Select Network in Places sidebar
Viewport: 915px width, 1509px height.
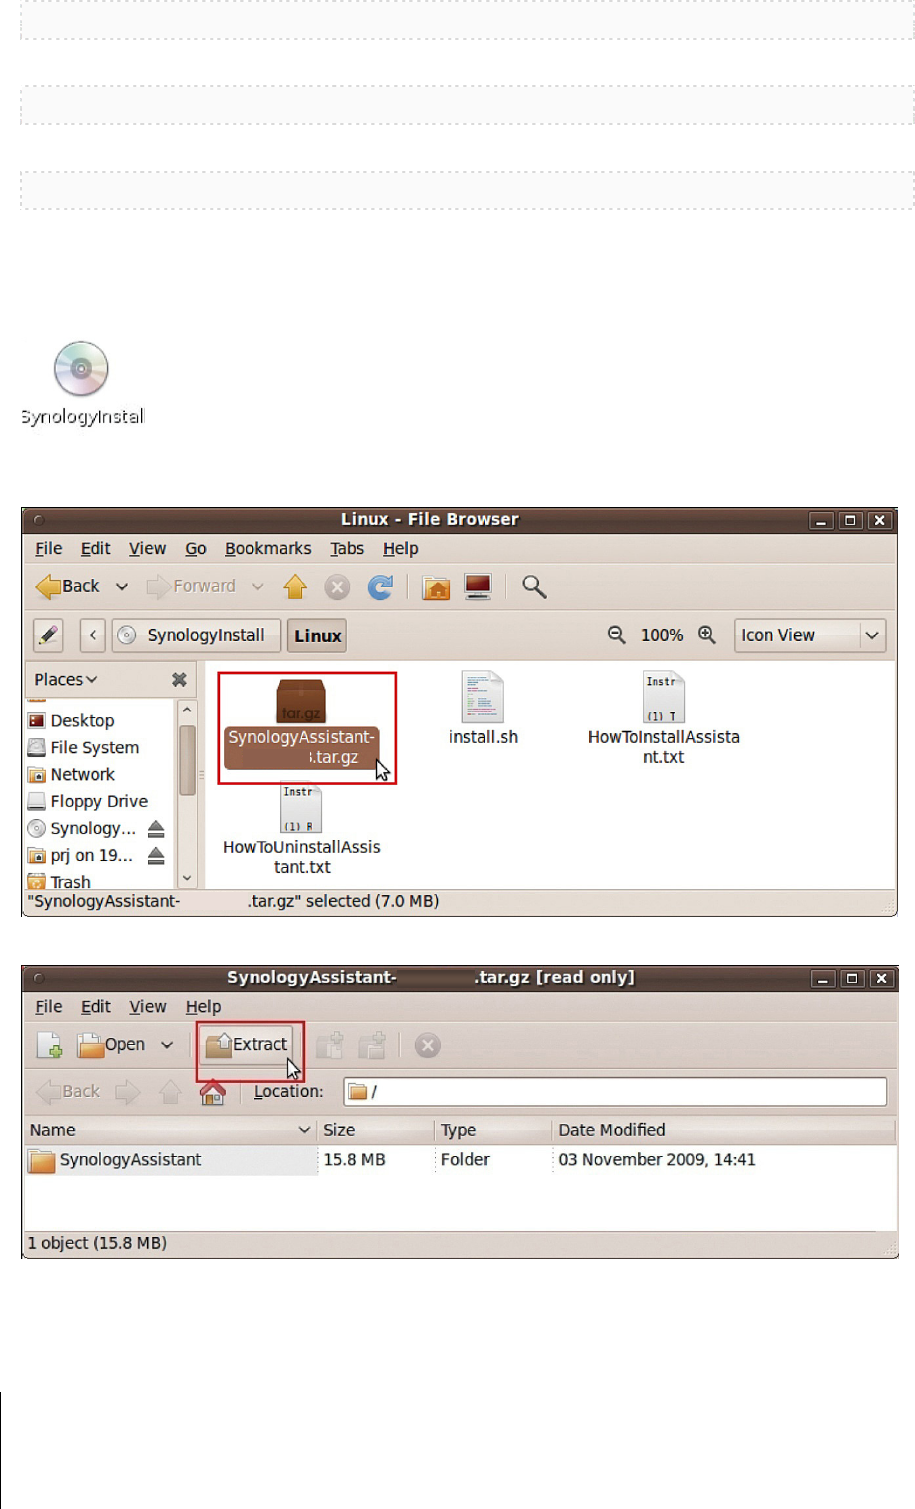pyautogui.click(x=71, y=774)
